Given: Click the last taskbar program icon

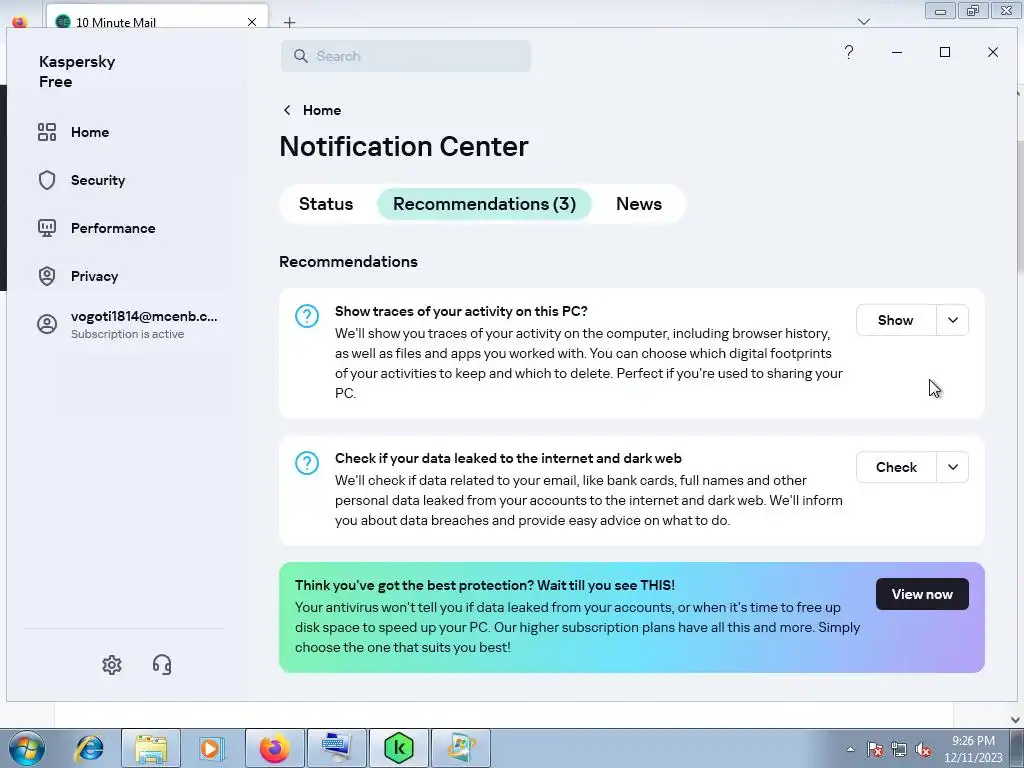Looking at the screenshot, I should coord(460,748).
